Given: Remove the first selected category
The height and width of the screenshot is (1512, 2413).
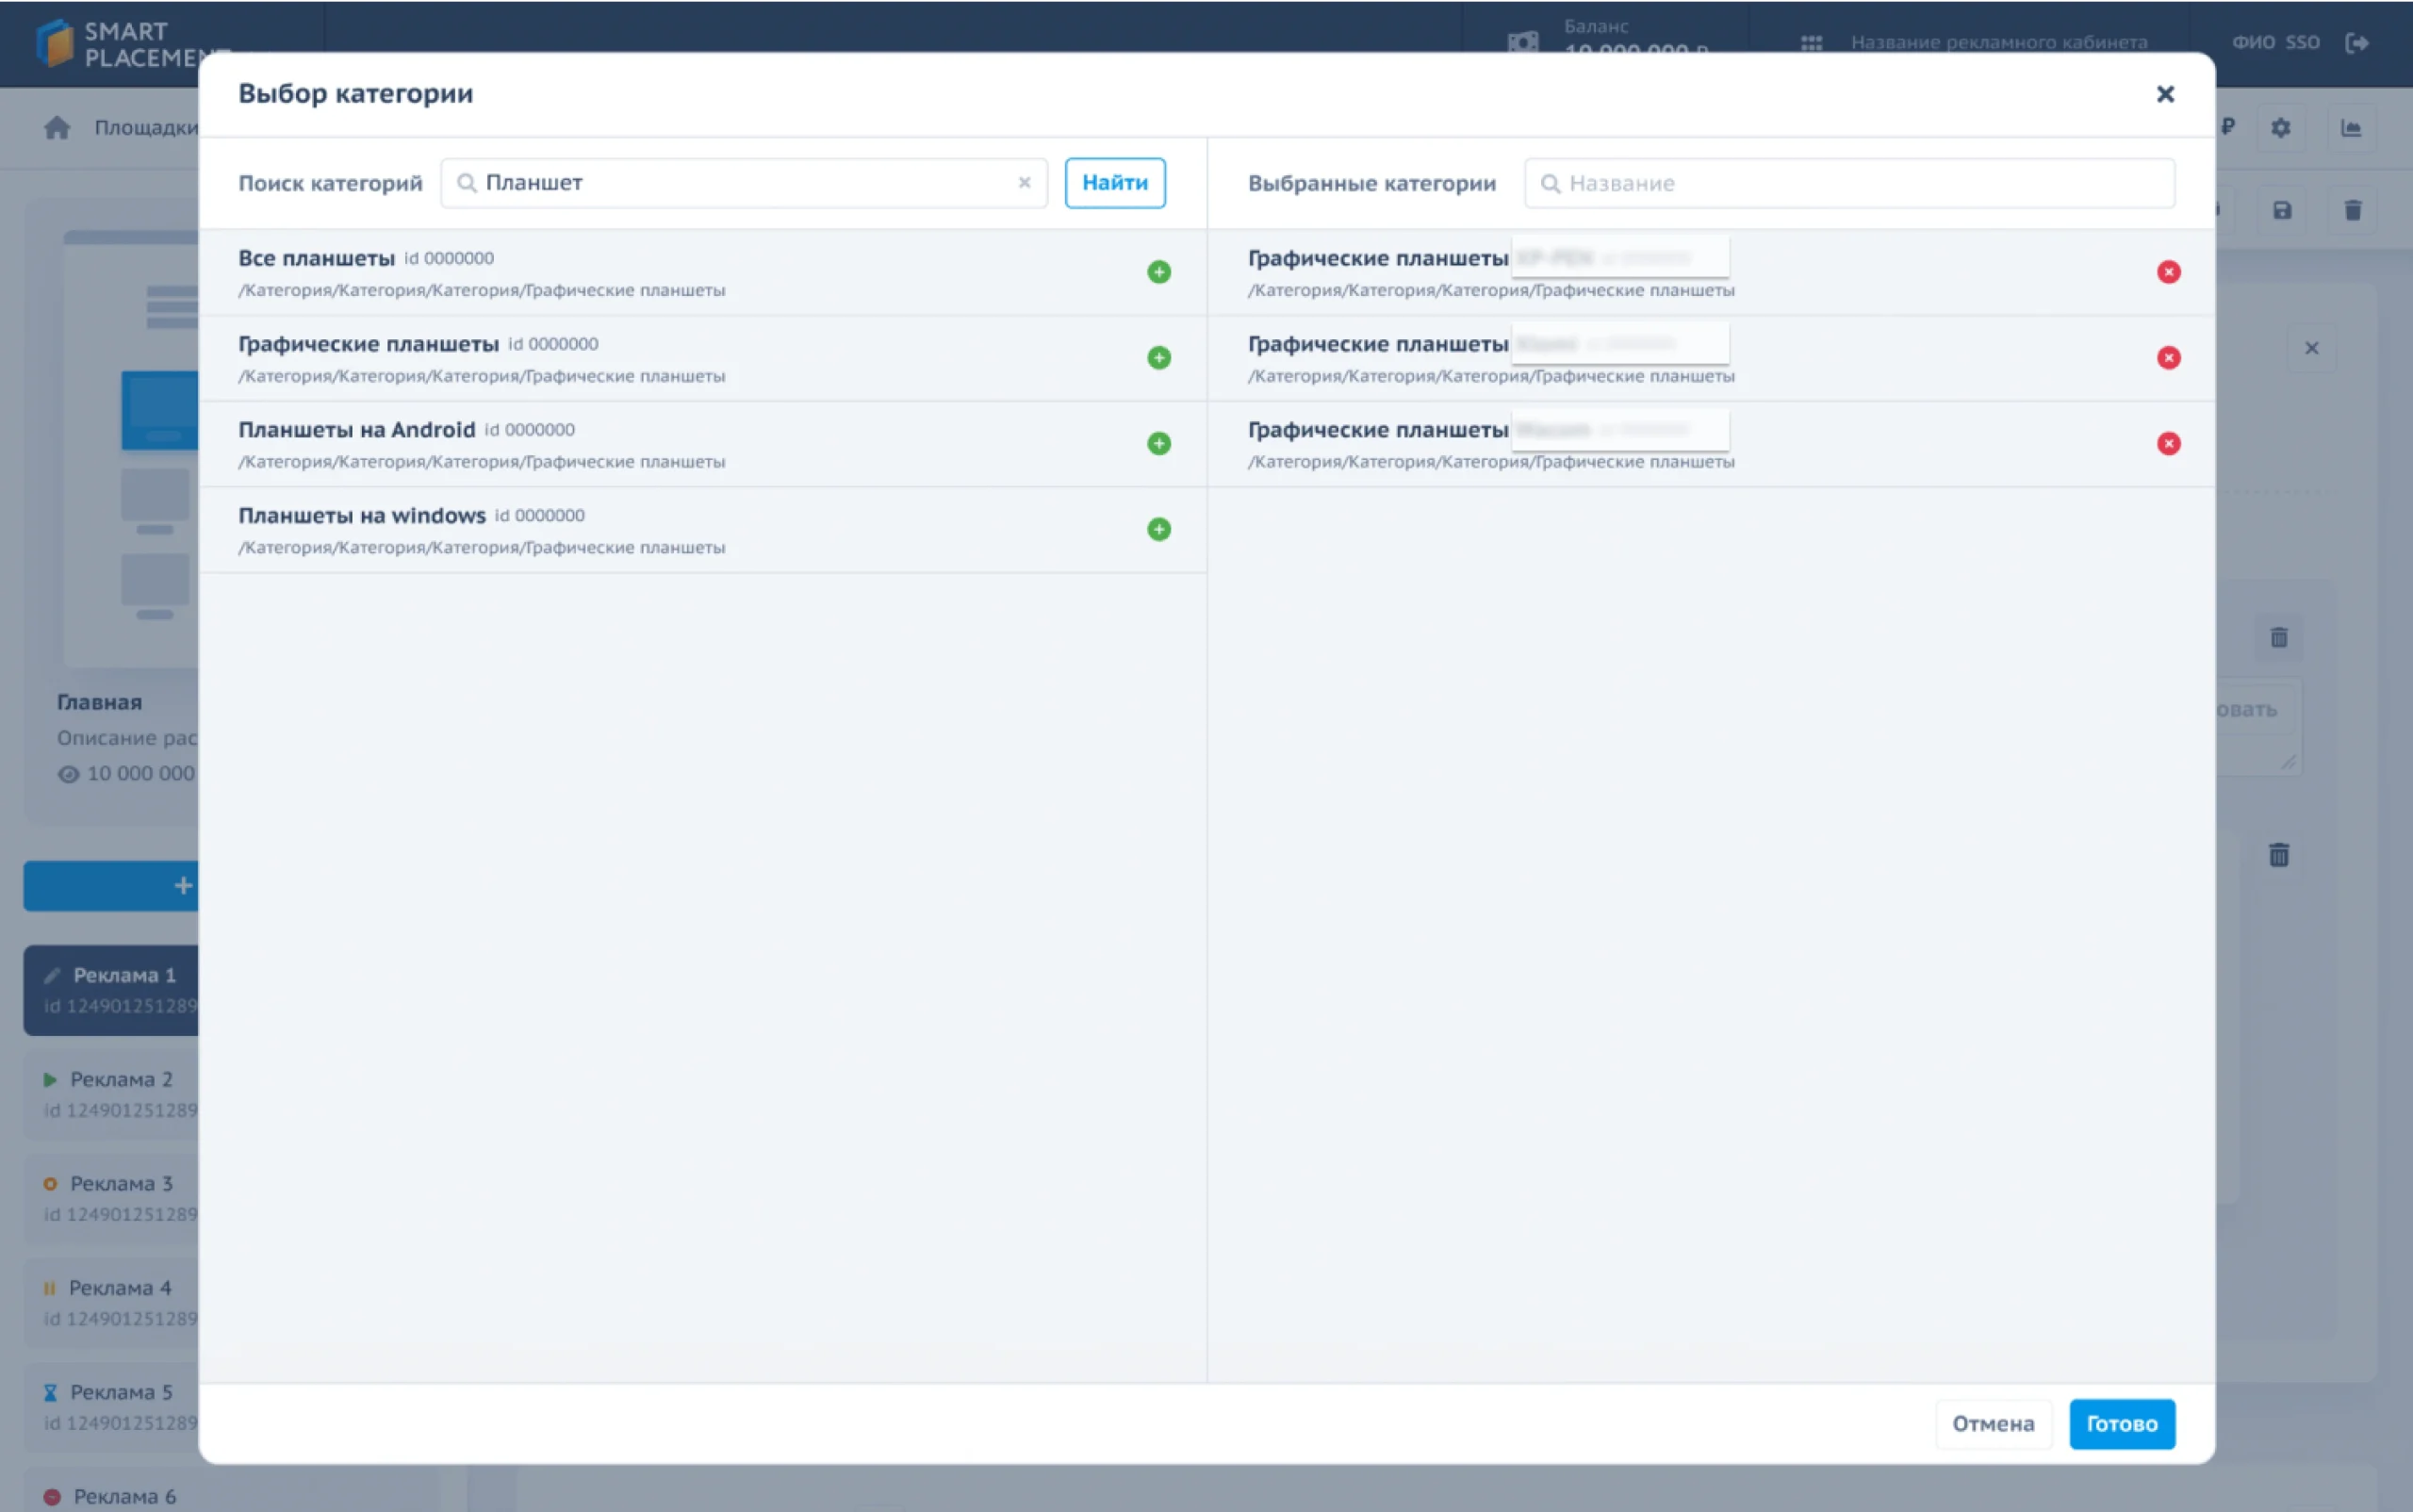Looking at the screenshot, I should [x=2168, y=272].
